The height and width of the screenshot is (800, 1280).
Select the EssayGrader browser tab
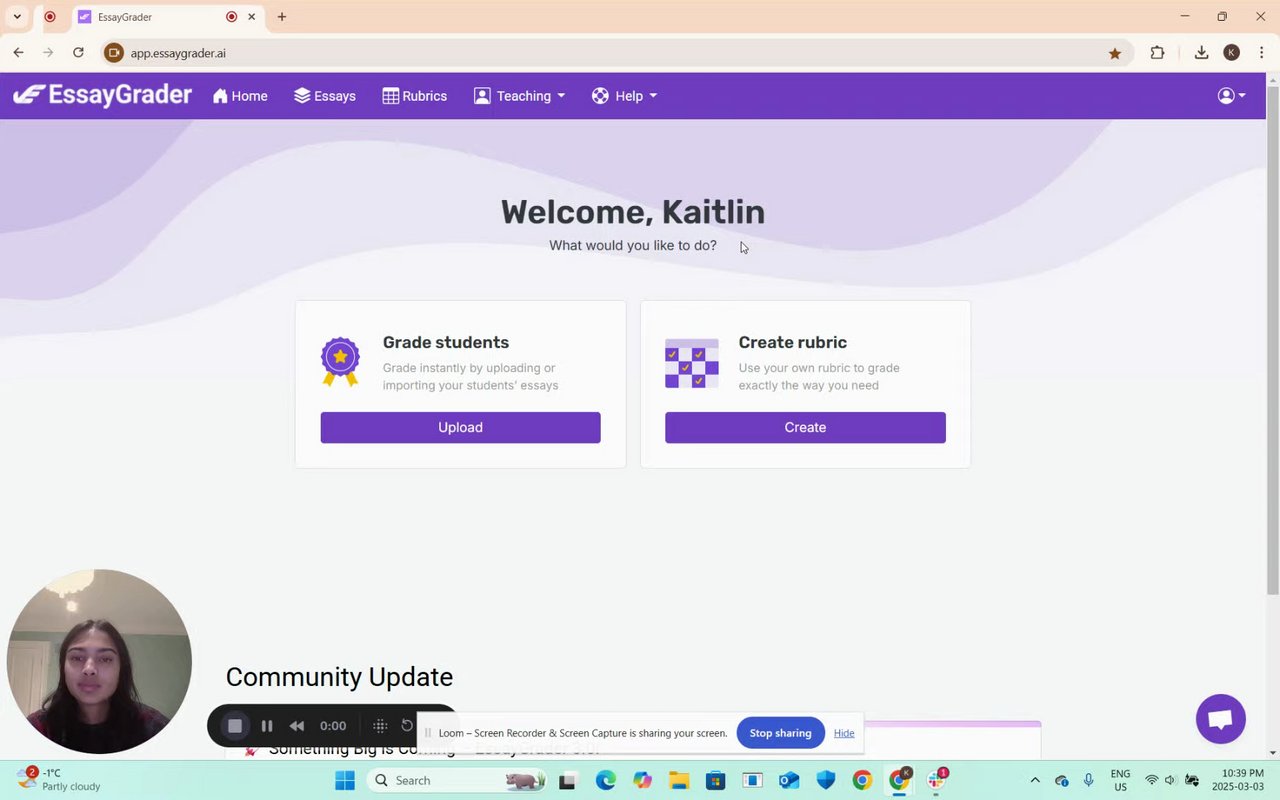(x=168, y=17)
